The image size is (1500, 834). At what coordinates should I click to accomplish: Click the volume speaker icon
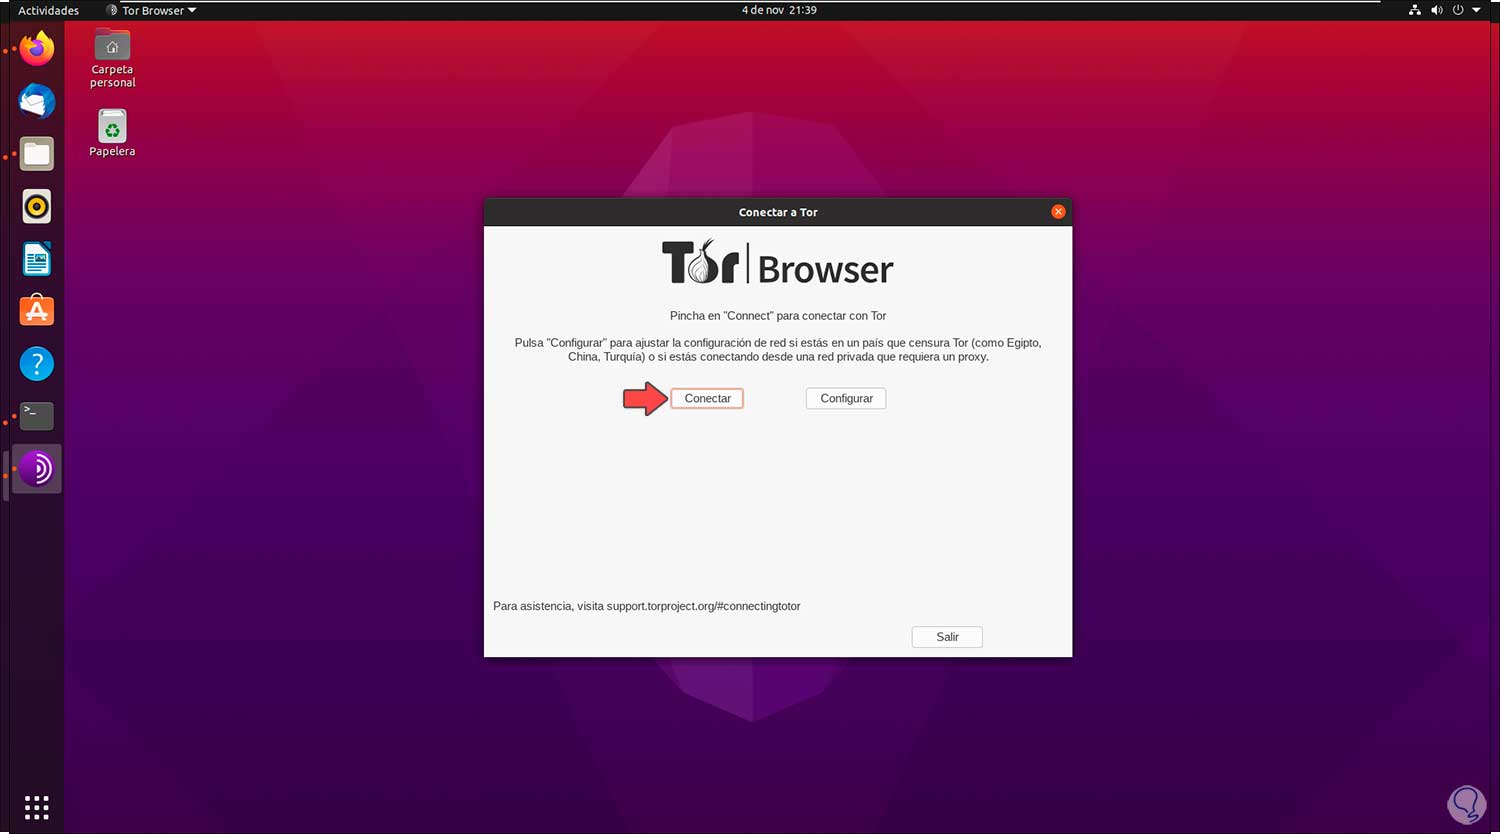(x=1436, y=10)
